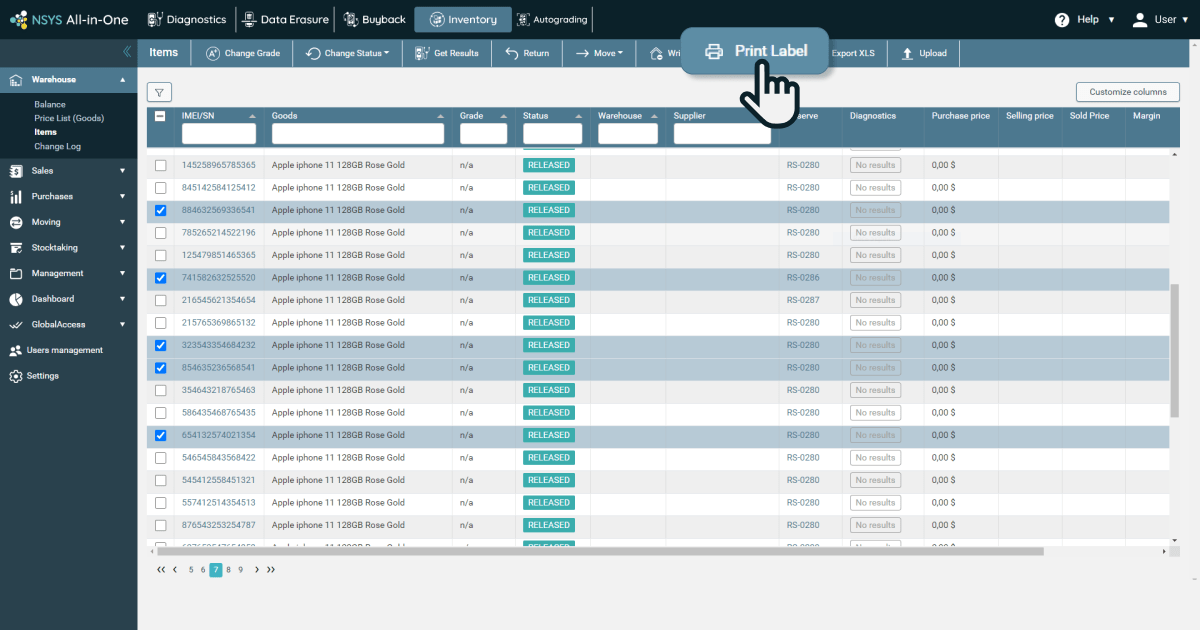Screen dimensions: 1200x630
Task: Open Settings gear icon in sidebar
Action: 16,376
